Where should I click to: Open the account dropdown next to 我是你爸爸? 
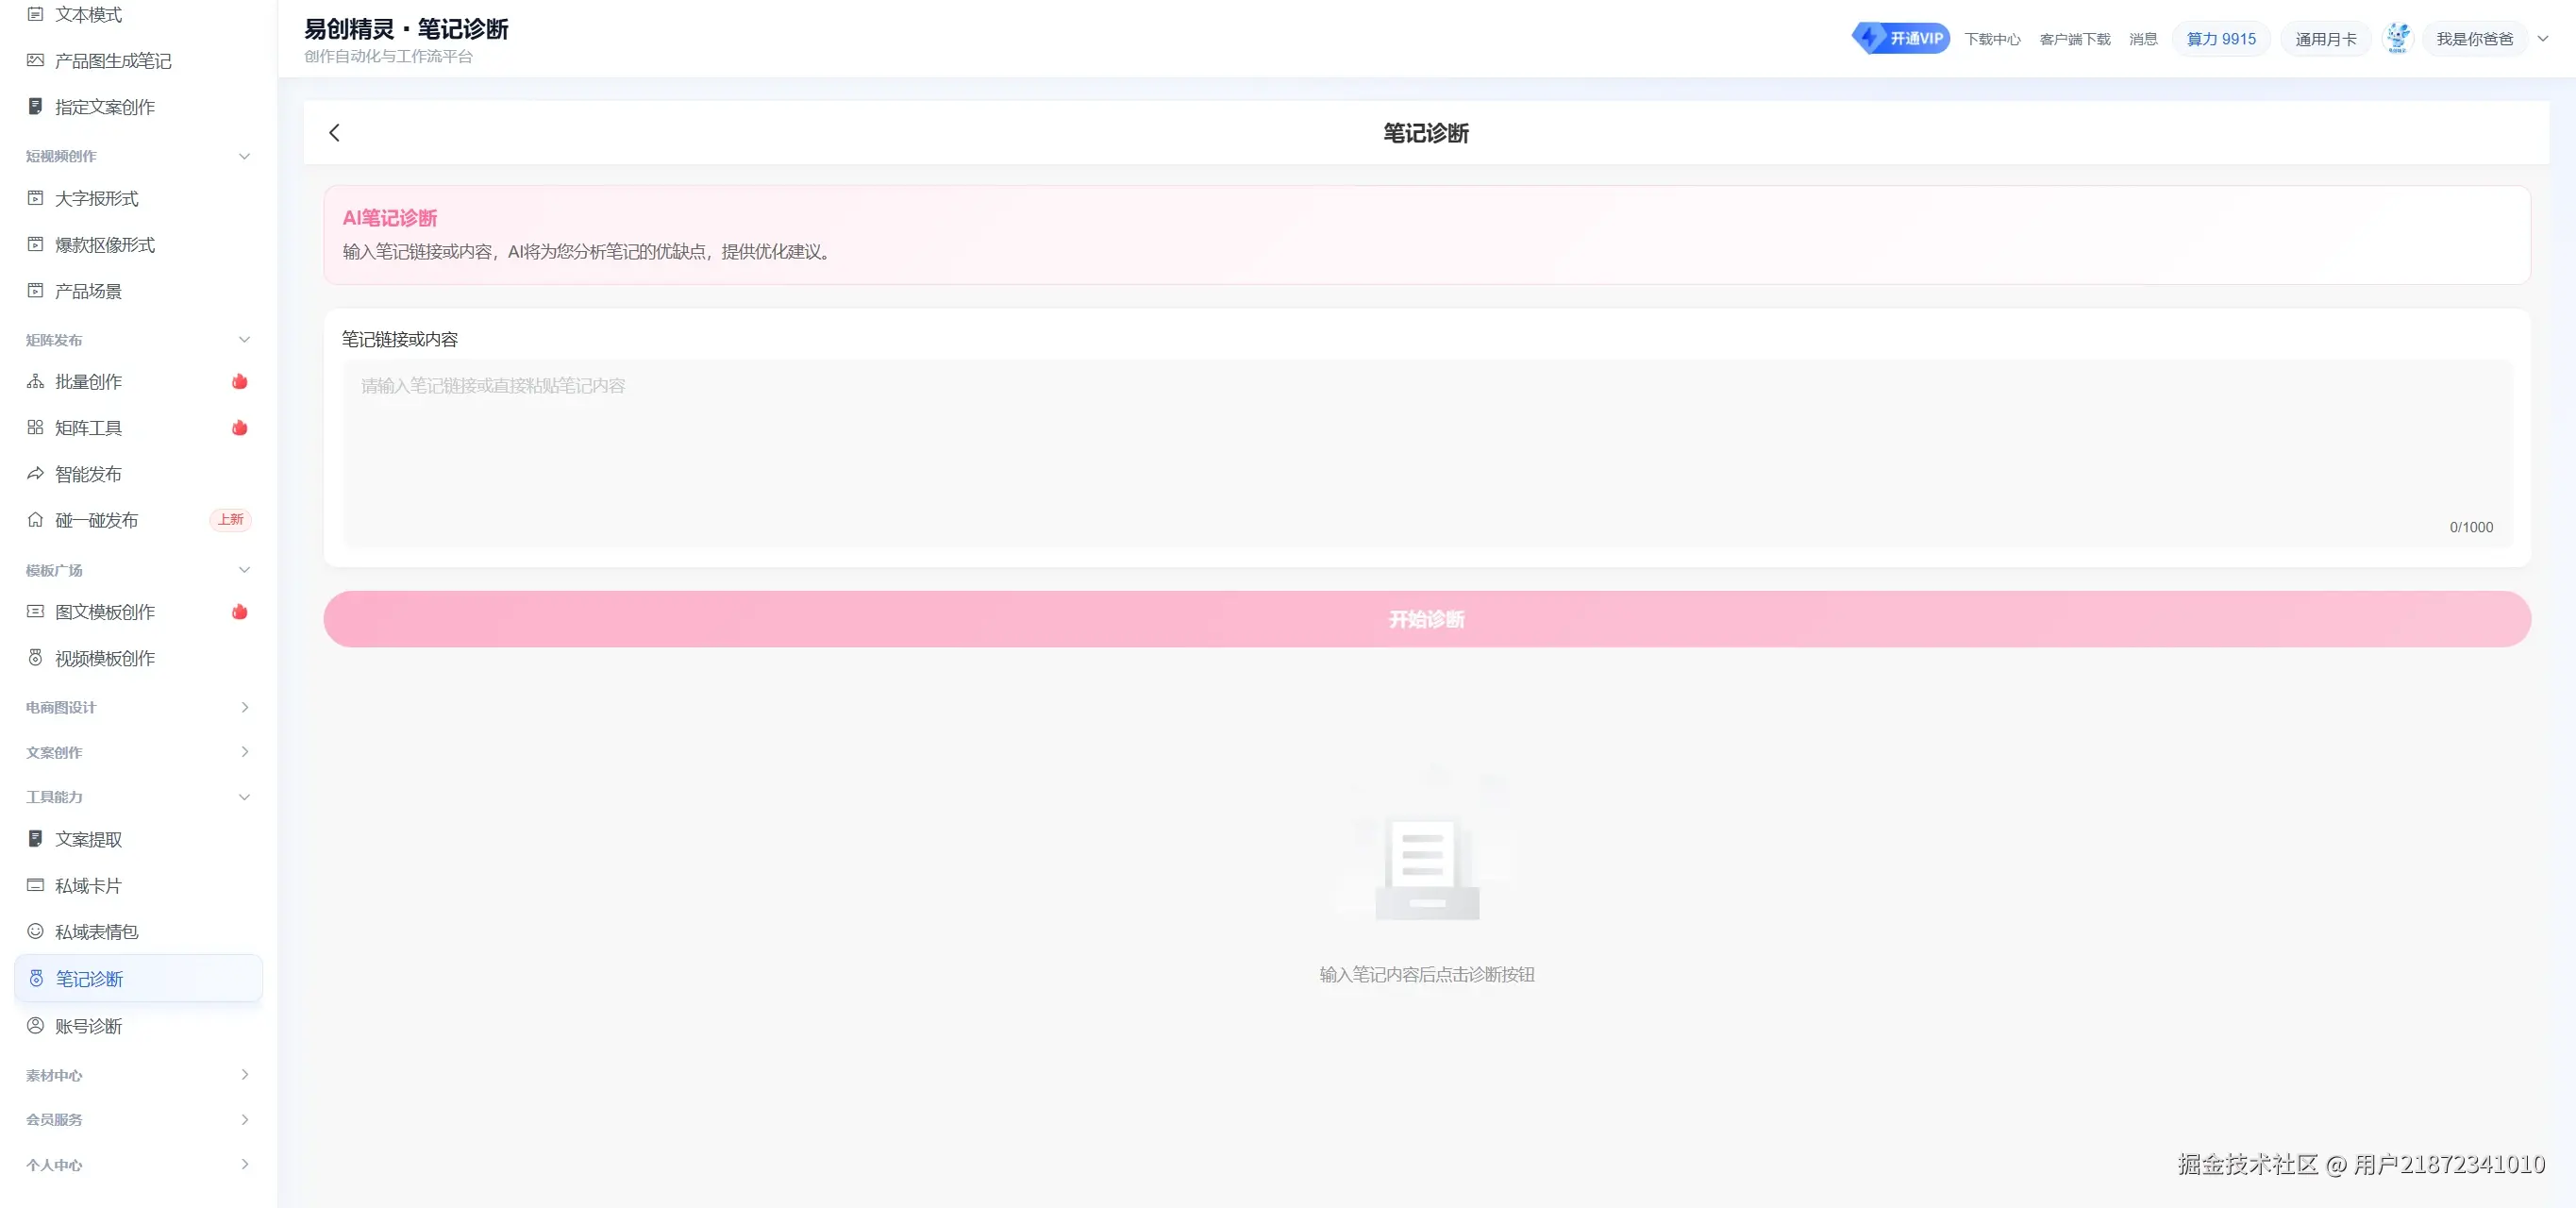click(2542, 38)
